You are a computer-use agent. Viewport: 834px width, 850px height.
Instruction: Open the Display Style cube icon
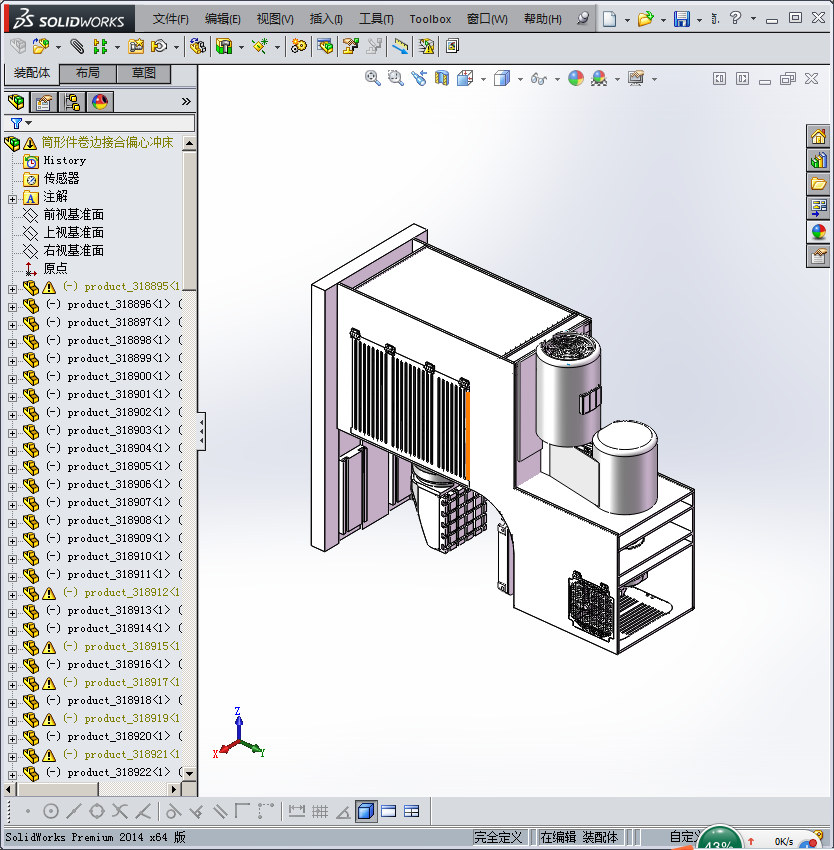point(502,79)
